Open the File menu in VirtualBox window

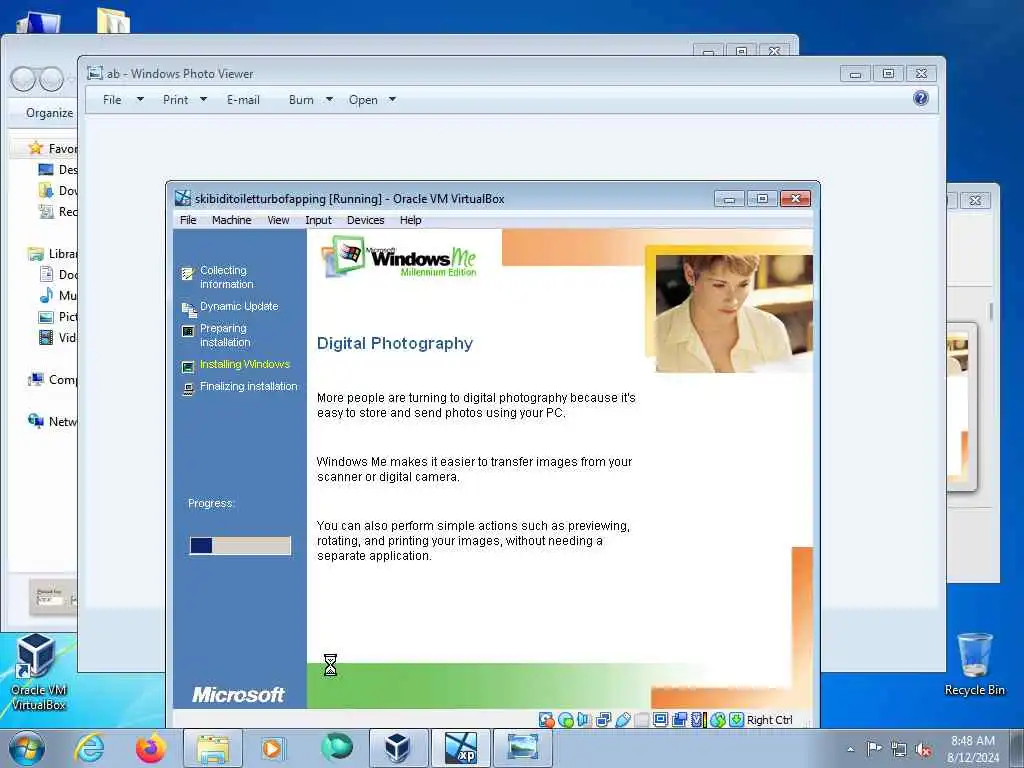pos(188,220)
